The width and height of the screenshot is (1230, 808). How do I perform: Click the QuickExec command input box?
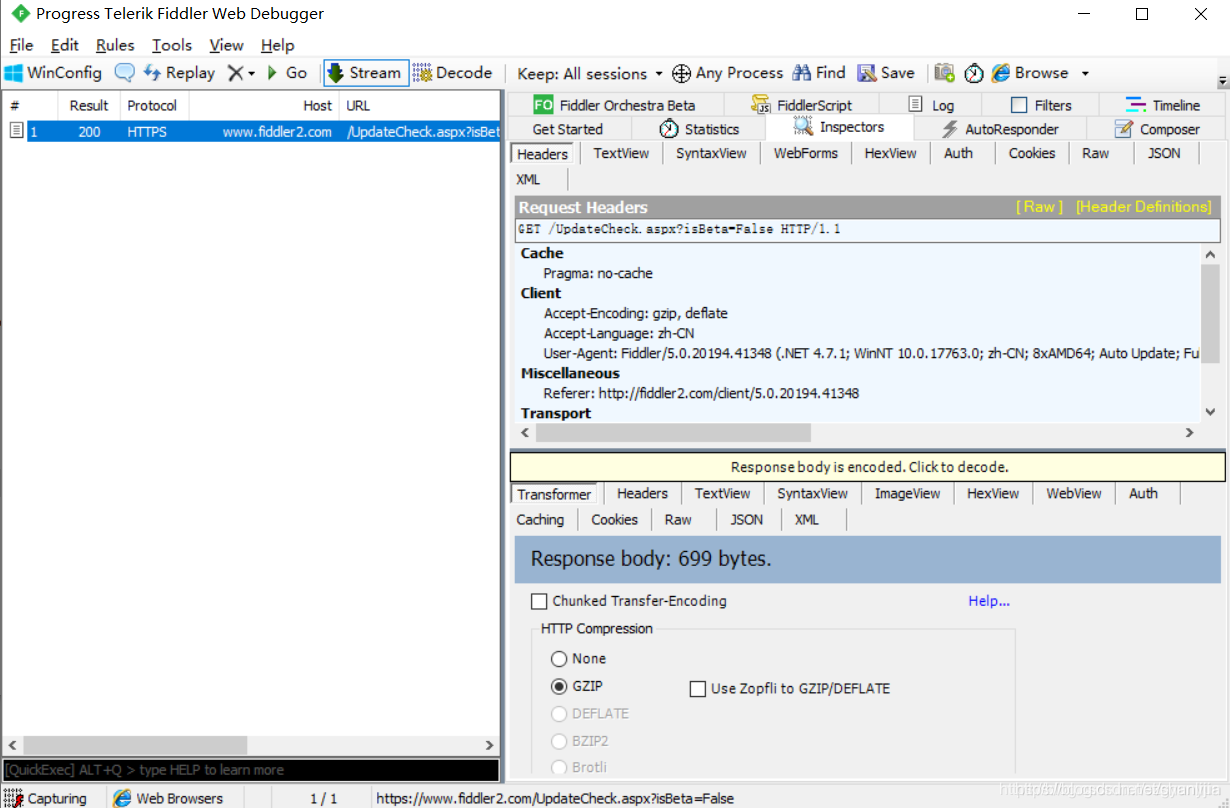[250, 770]
